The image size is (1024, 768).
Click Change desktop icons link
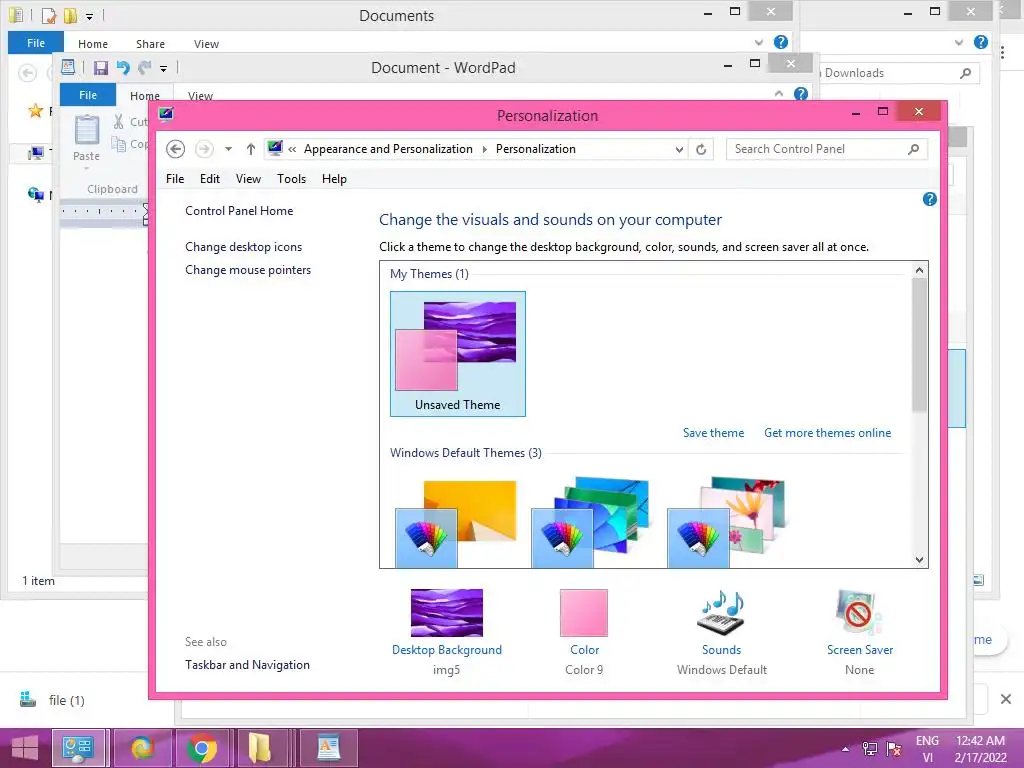pyautogui.click(x=244, y=247)
